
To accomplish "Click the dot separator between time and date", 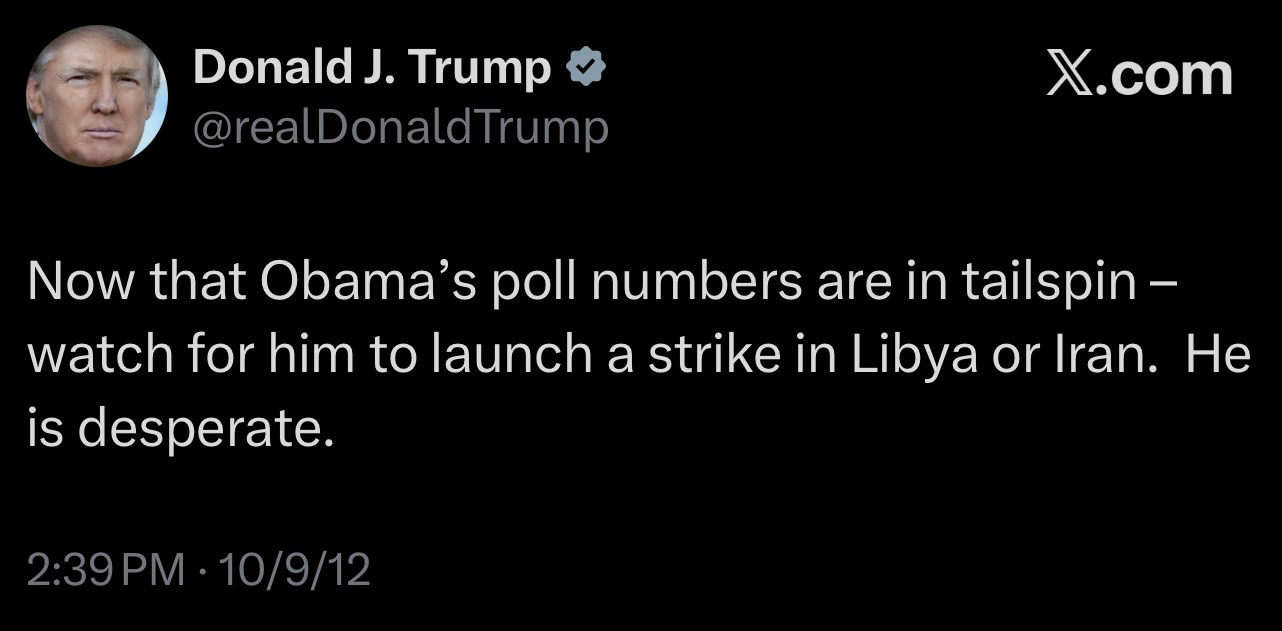I will click(x=203, y=570).
